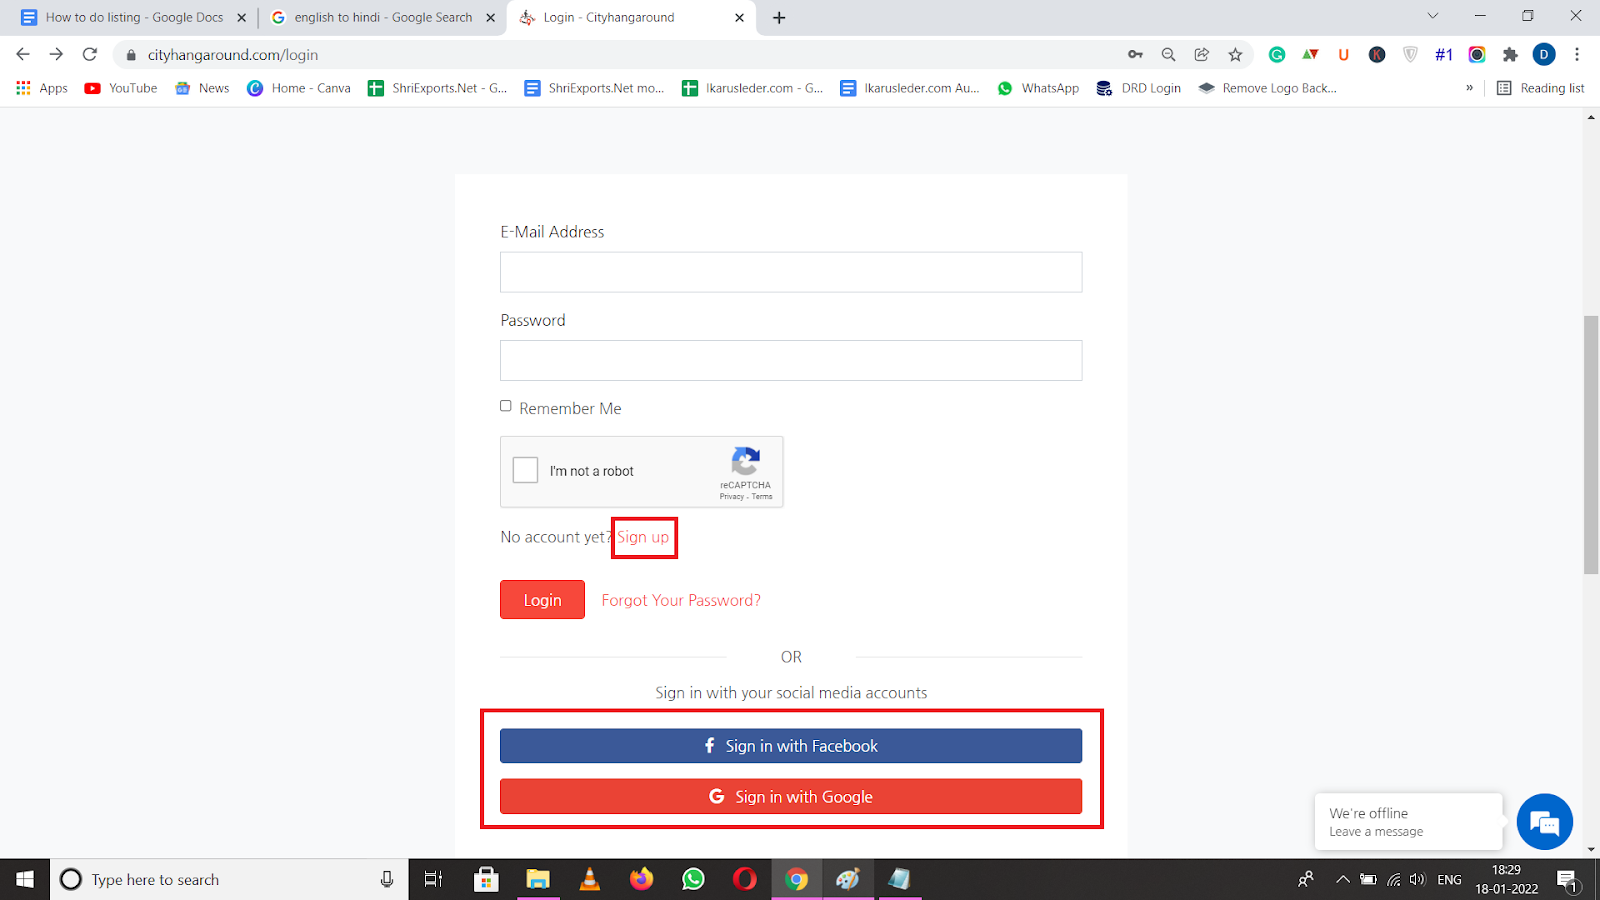Show hidden system tray icons
The height and width of the screenshot is (900, 1600).
(1342, 880)
